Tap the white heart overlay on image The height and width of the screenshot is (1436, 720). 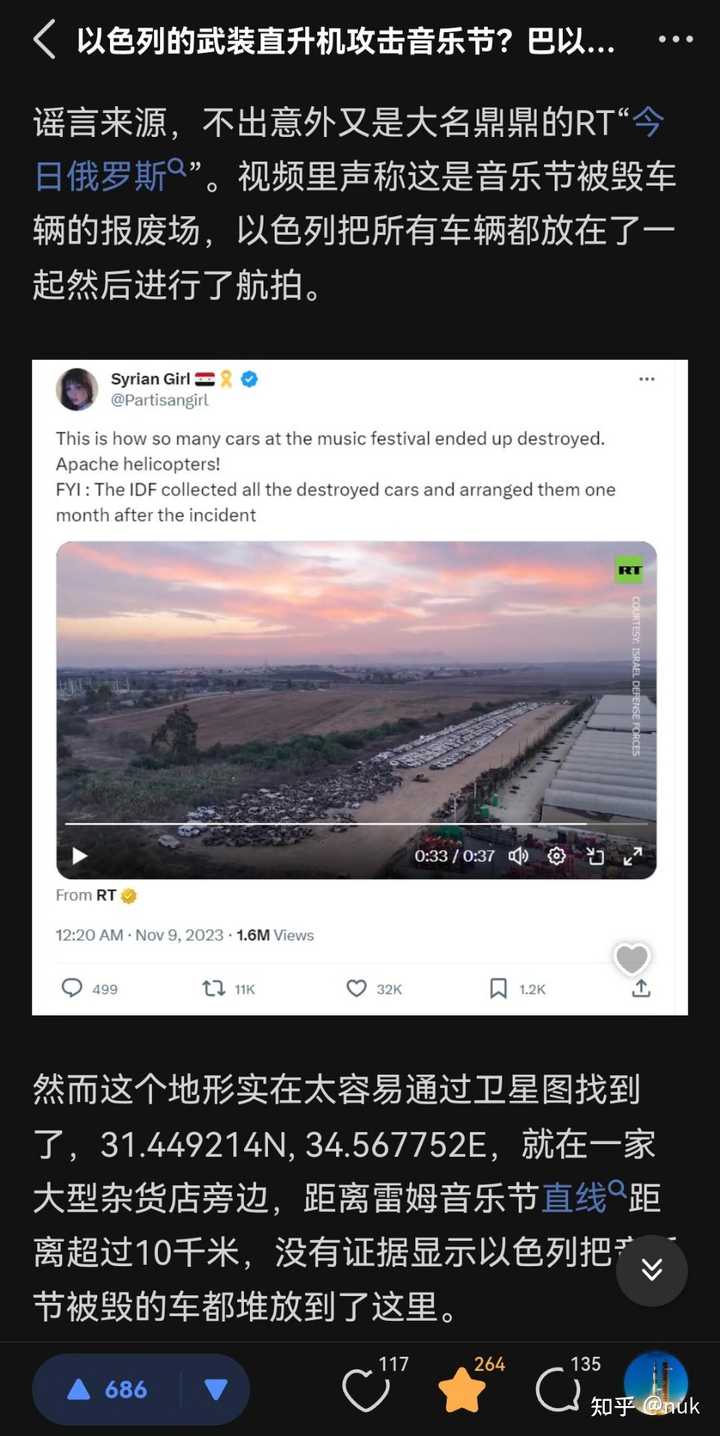coord(632,960)
